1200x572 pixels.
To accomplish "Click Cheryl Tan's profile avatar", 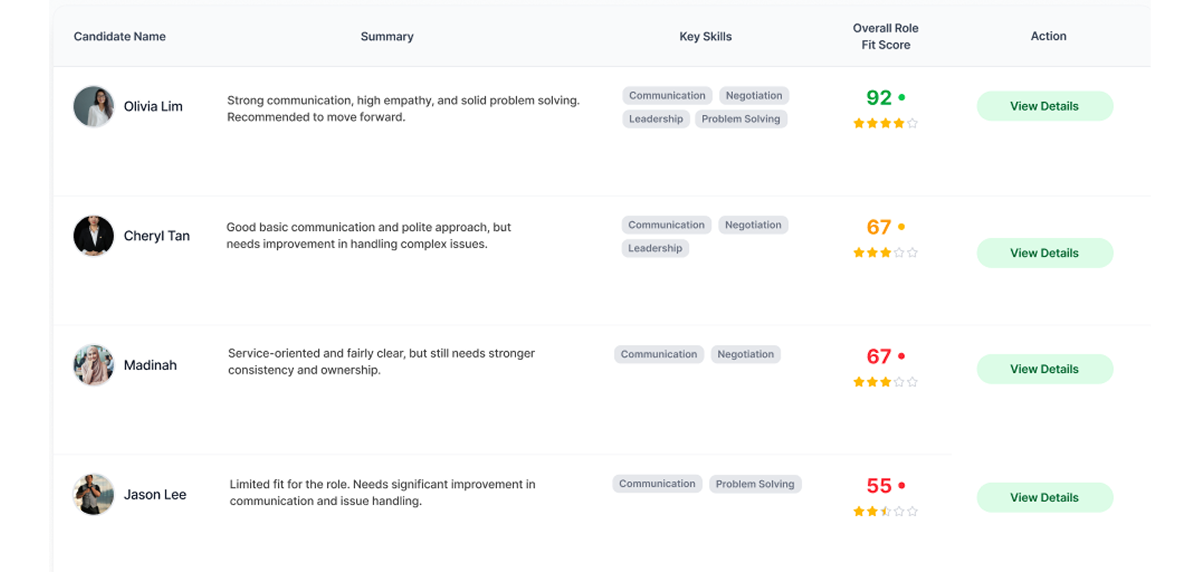I will tap(94, 236).
